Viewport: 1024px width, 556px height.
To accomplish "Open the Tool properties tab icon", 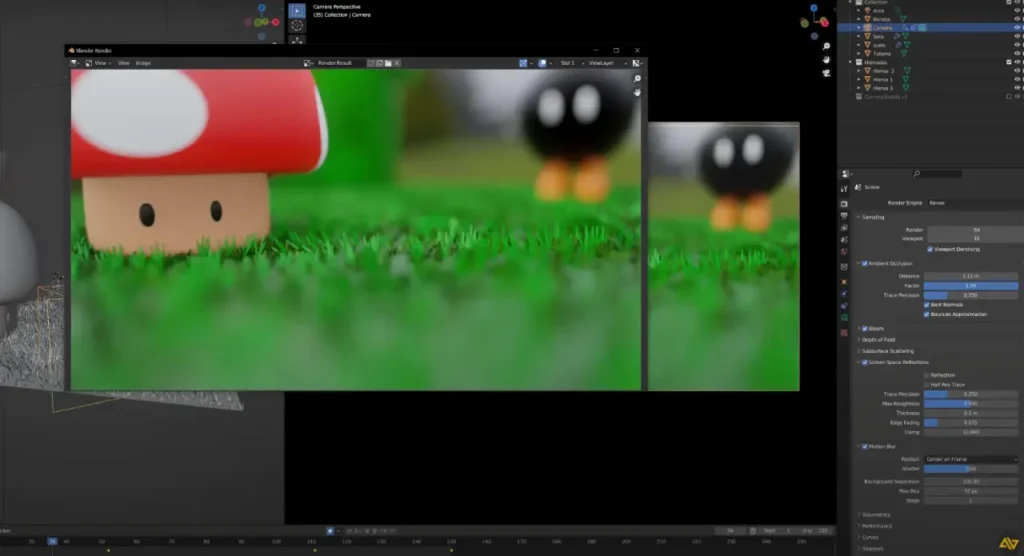I will pyautogui.click(x=844, y=189).
